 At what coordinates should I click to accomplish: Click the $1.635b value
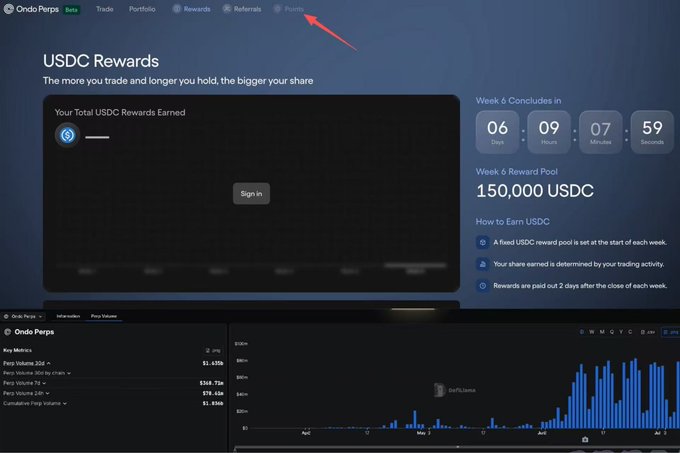(x=212, y=363)
